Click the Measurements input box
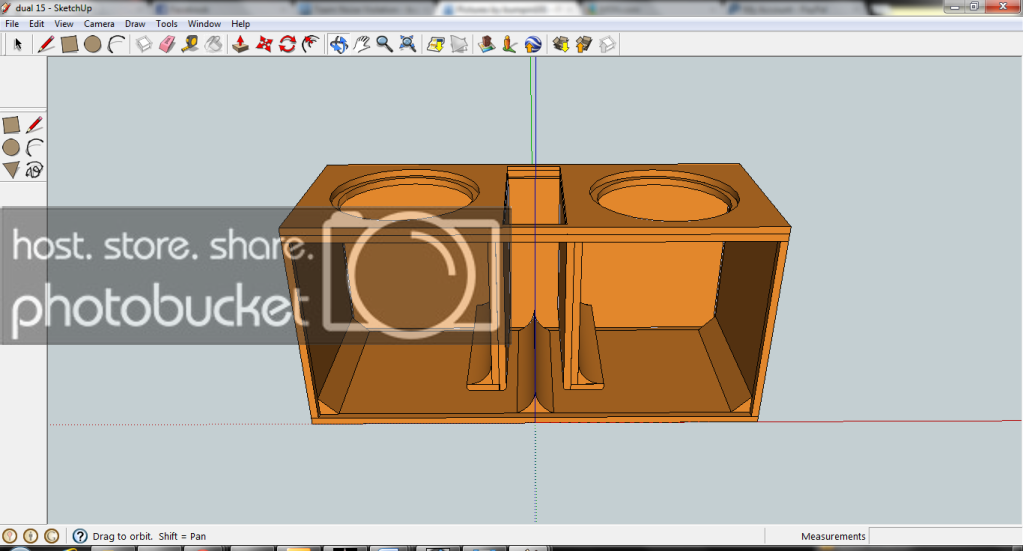 (x=945, y=536)
